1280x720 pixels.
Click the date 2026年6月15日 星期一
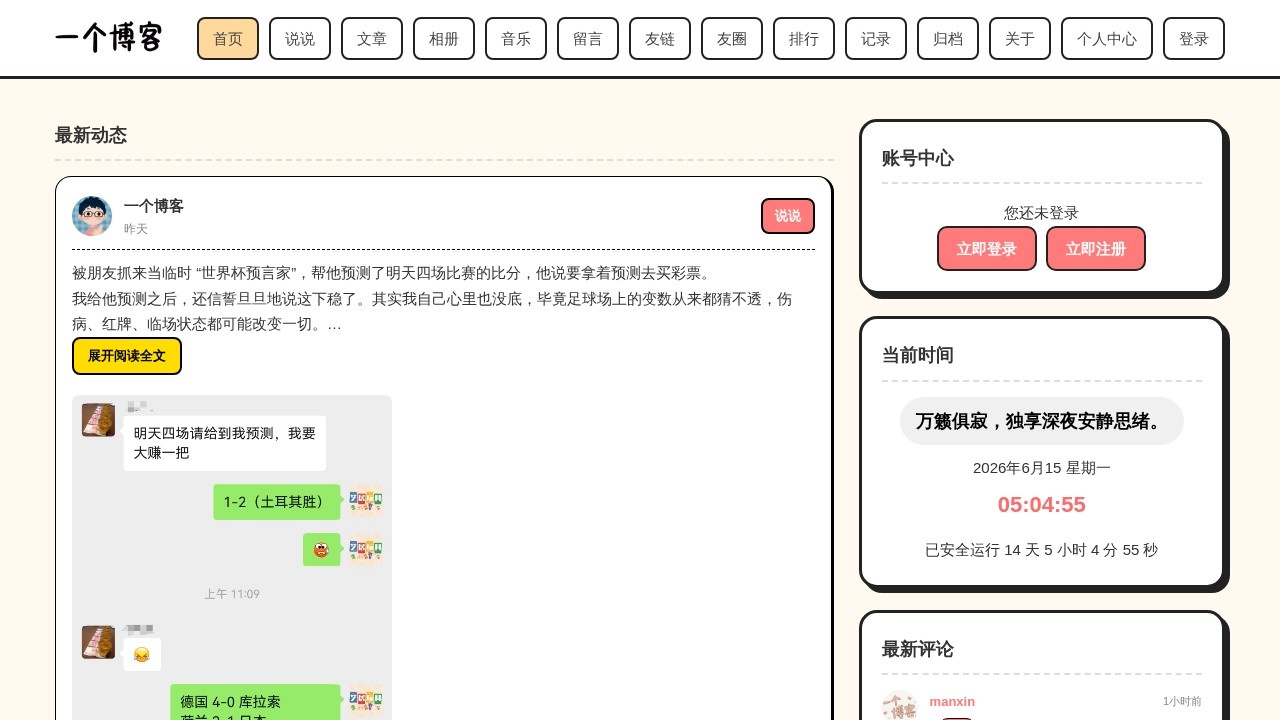tap(1042, 468)
